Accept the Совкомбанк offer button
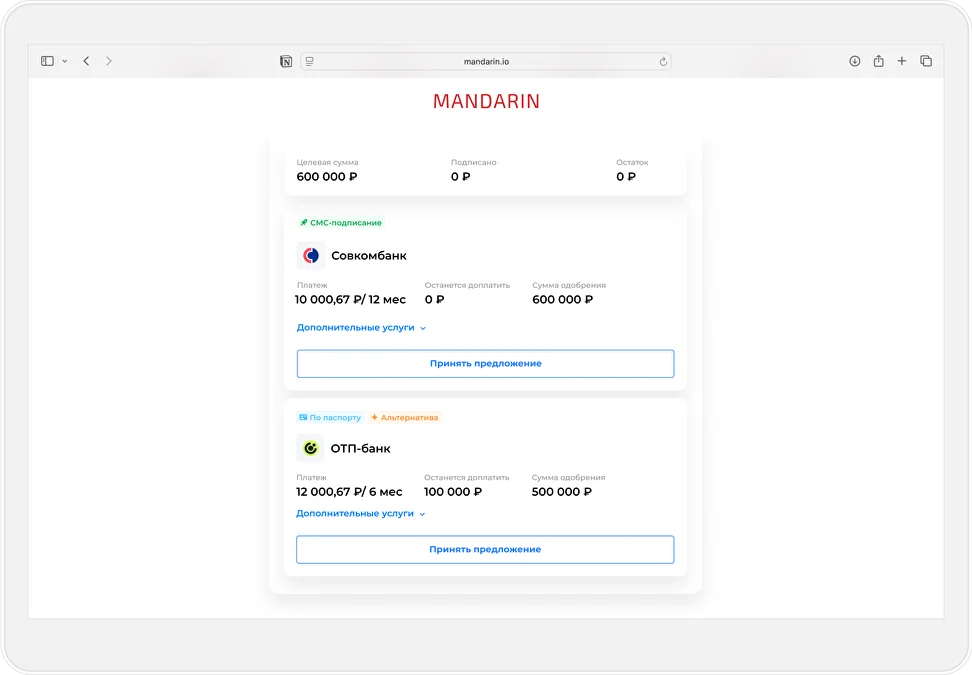Screen dimensions: 972x675 pyautogui.click(x=485, y=364)
